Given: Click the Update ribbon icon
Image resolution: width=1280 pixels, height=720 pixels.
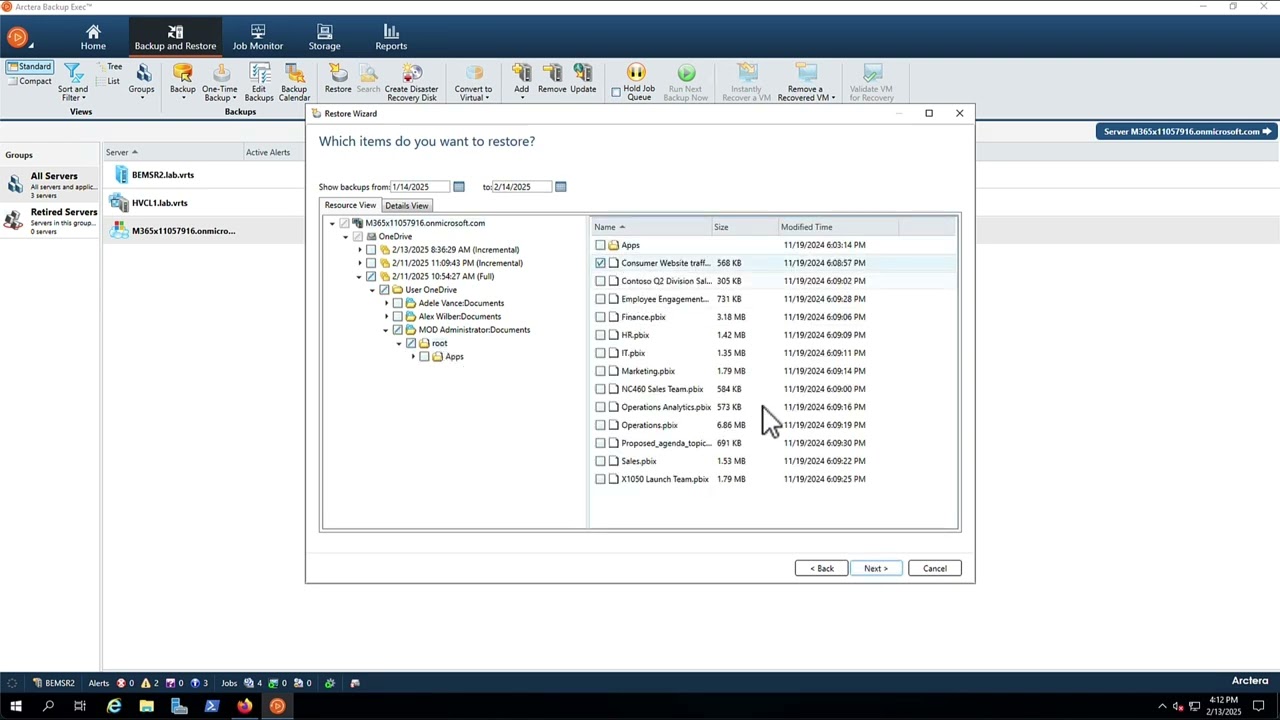Looking at the screenshot, I should pyautogui.click(x=583, y=80).
